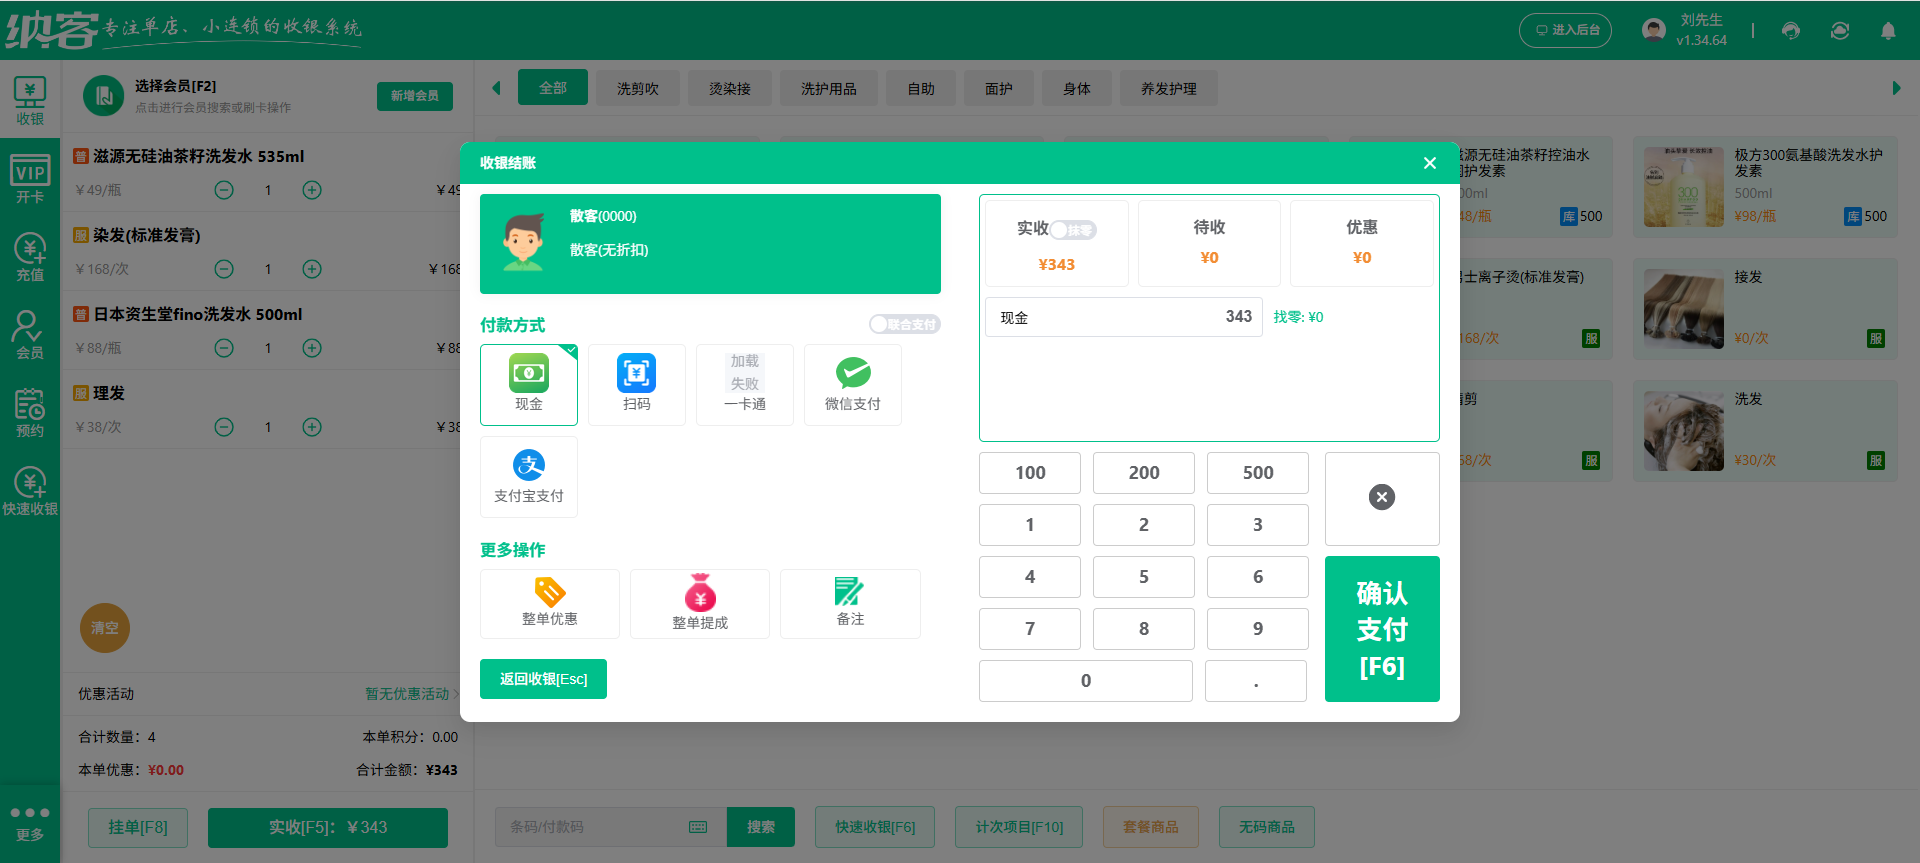This screenshot has height=863, width=1920.
Task: Click 新增会员 add member button
Action: coord(415,96)
